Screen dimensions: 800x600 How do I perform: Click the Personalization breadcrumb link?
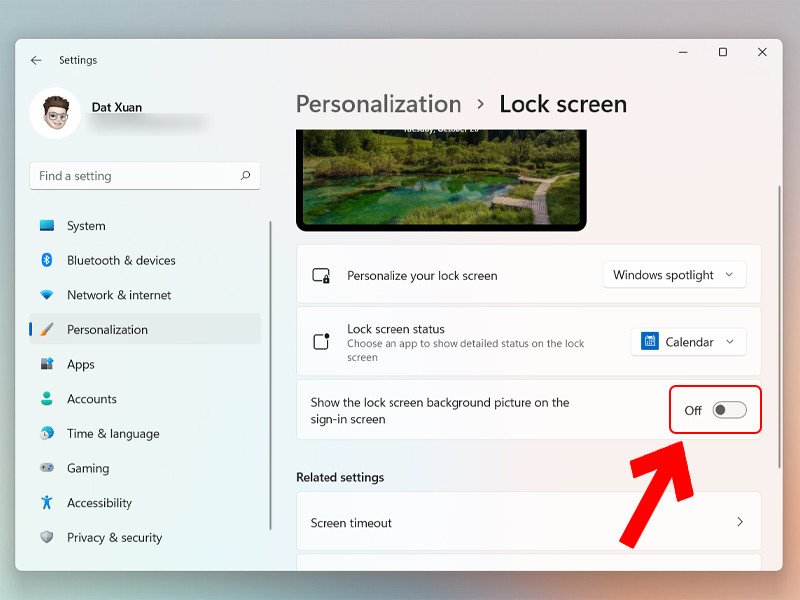[x=378, y=104]
